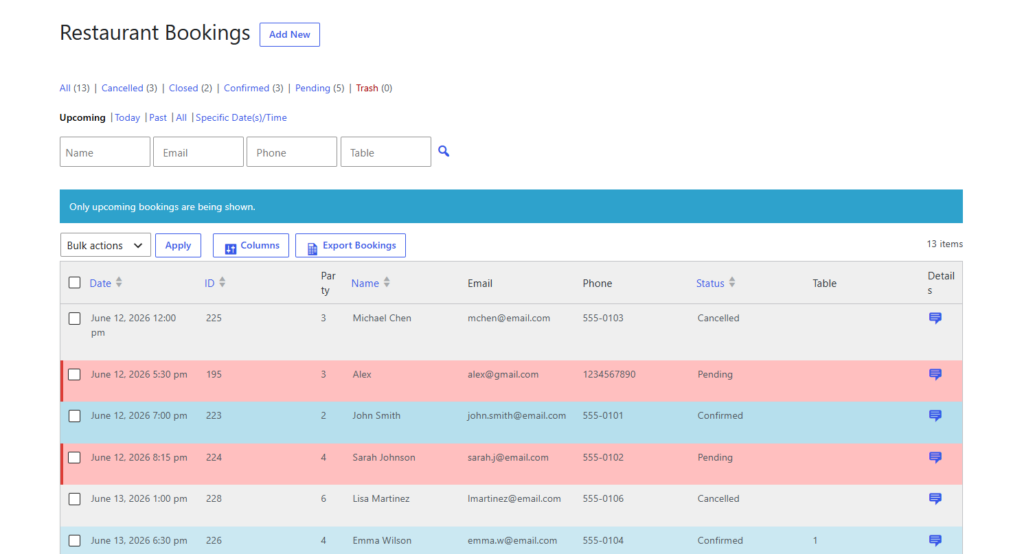Click email alex@gmail.com

click(x=503, y=374)
